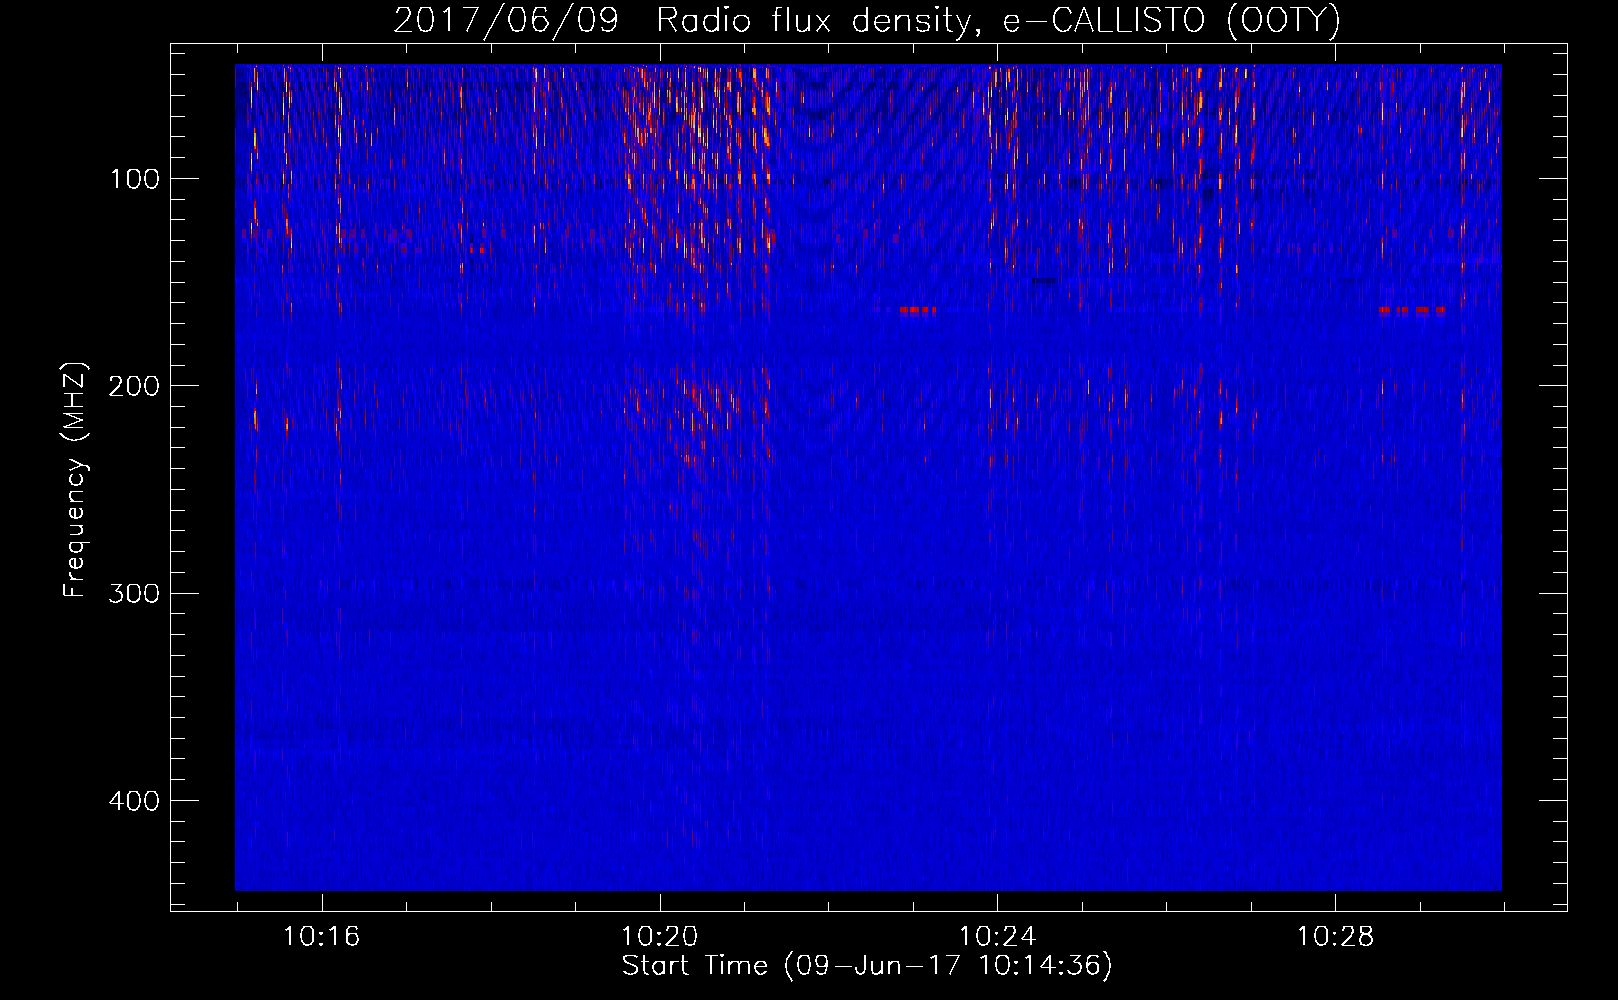Screen dimensions: 1618x1000
Task: Click the 300 frequency tick label
Action: pos(134,593)
